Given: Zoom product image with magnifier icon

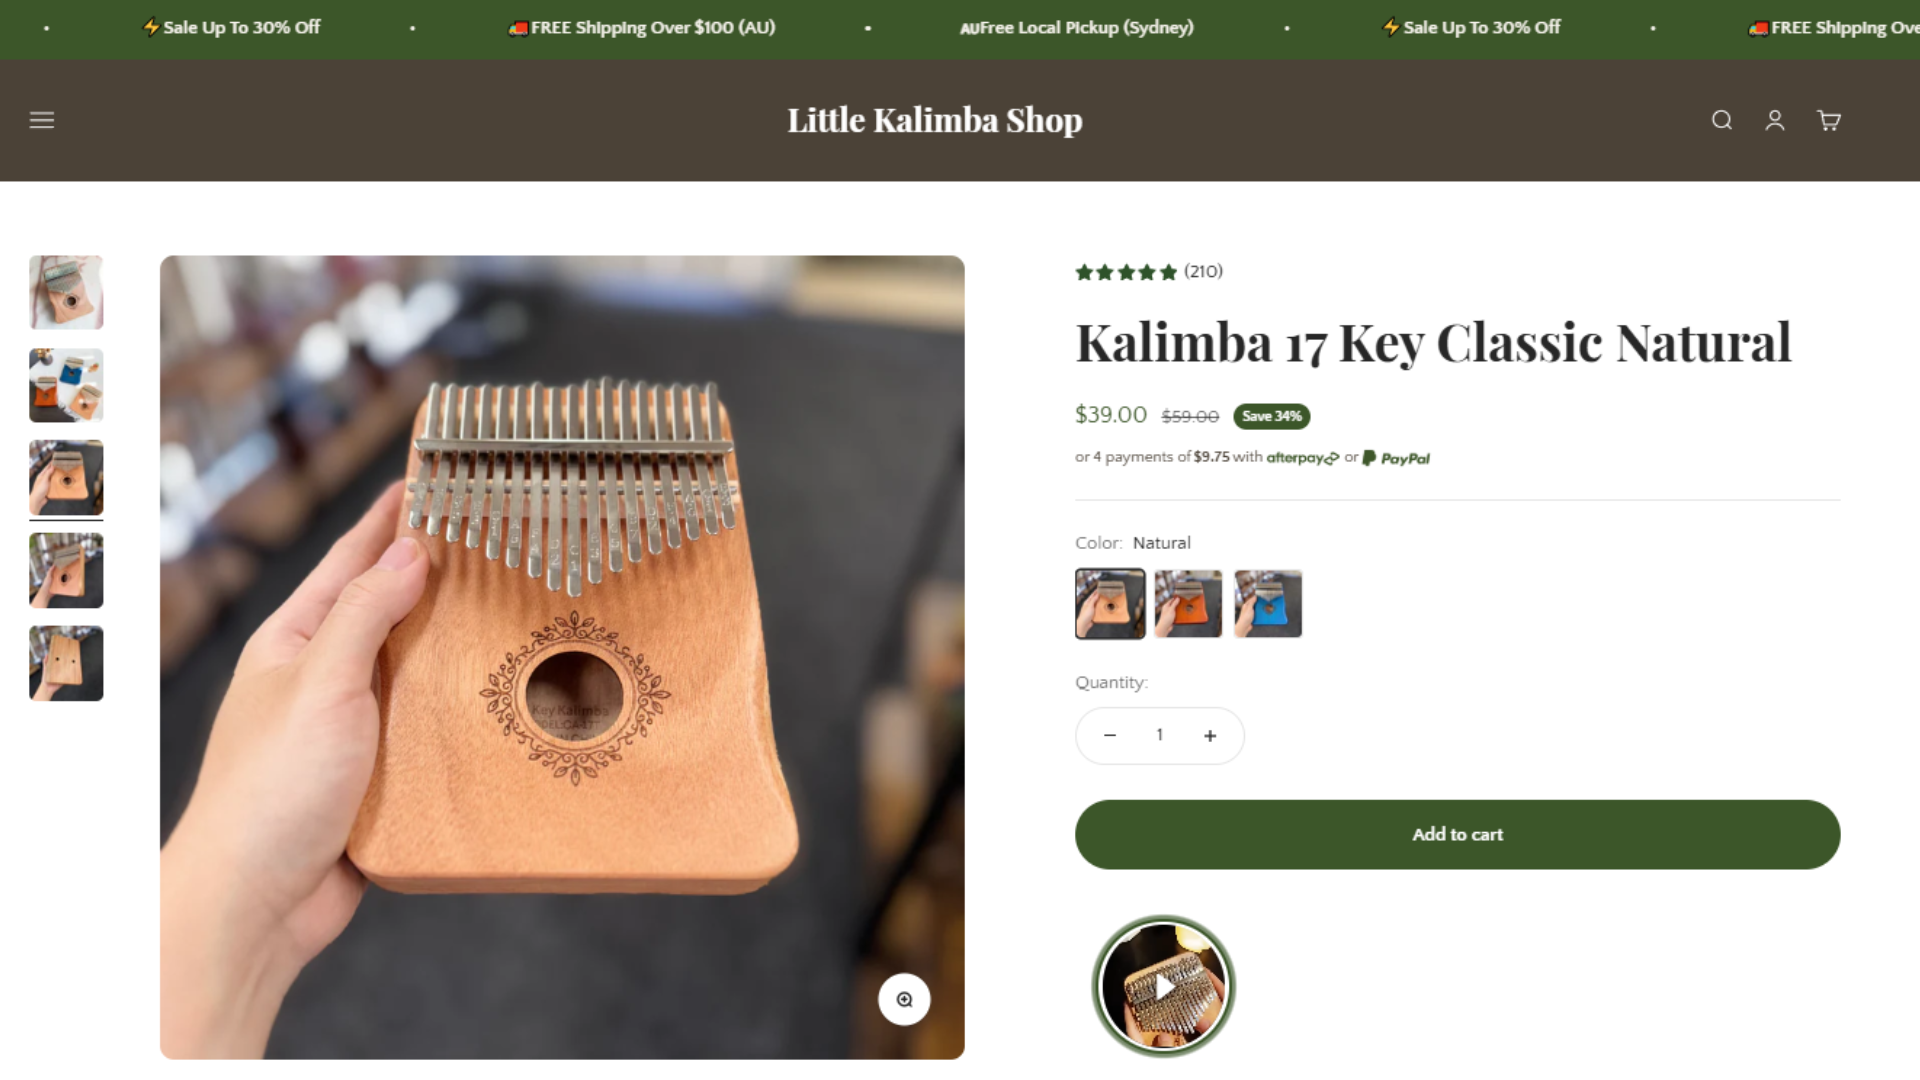Looking at the screenshot, I should coord(904,999).
